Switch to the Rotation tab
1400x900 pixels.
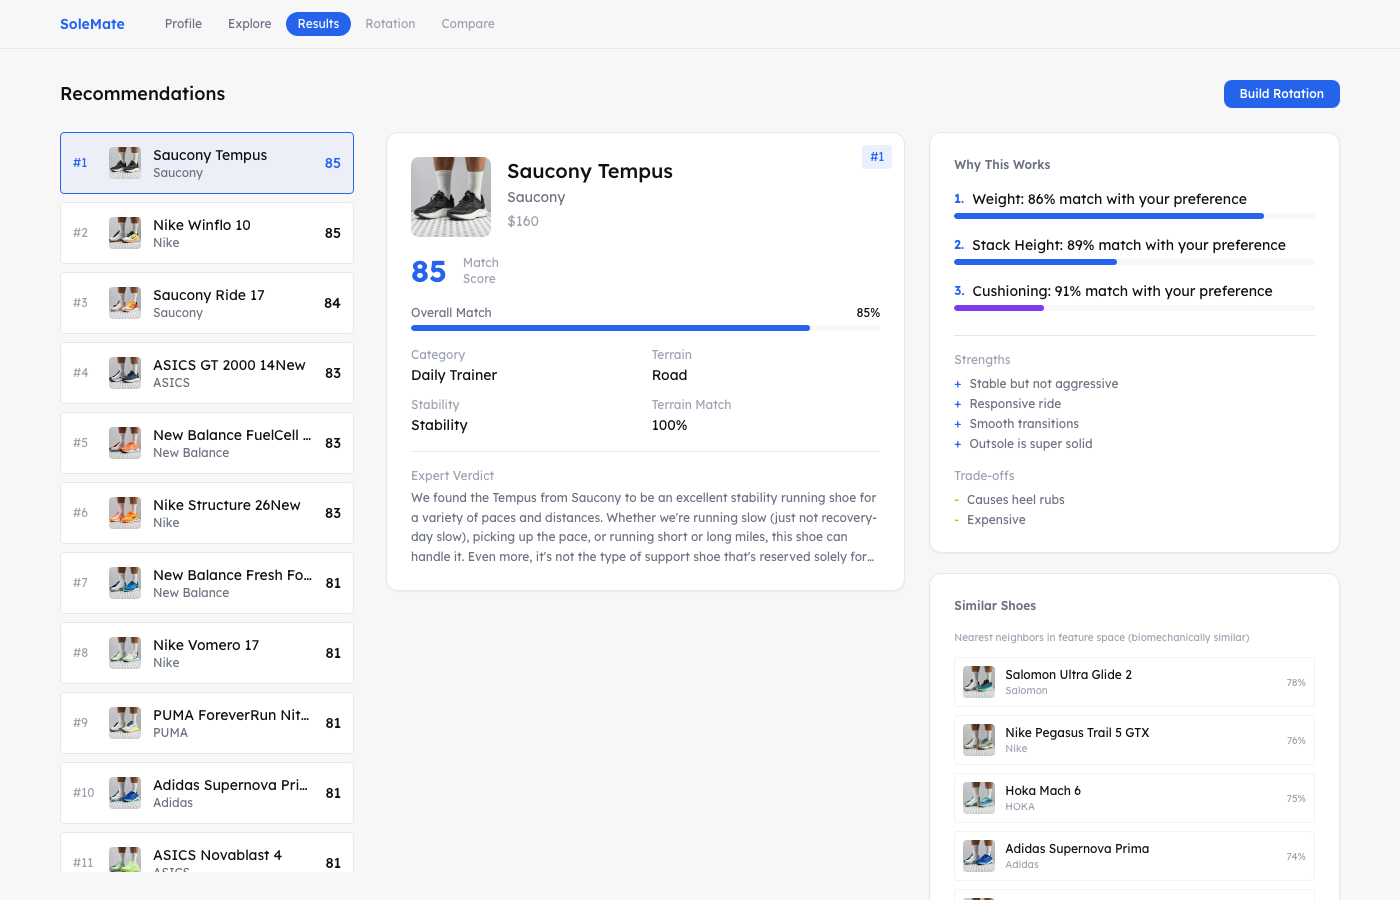coord(390,23)
